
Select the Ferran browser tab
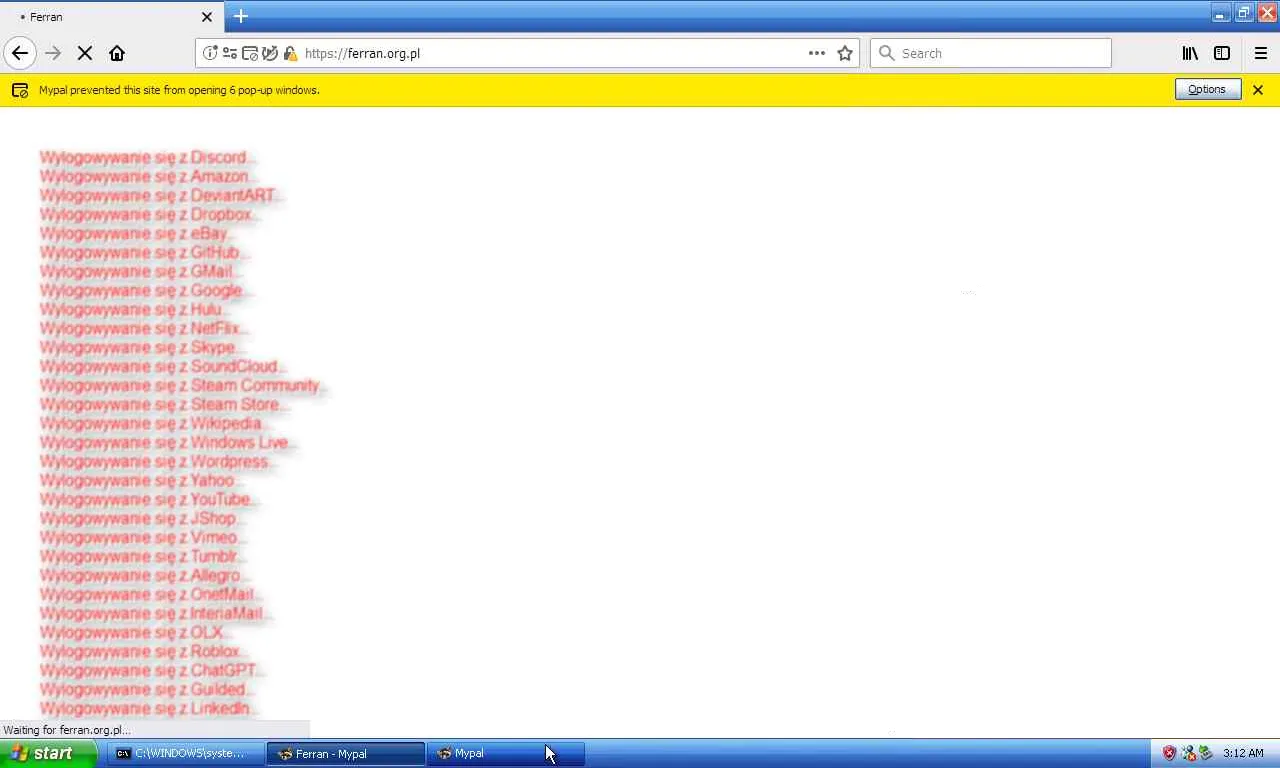pyautogui.click(x=111, y=17)
